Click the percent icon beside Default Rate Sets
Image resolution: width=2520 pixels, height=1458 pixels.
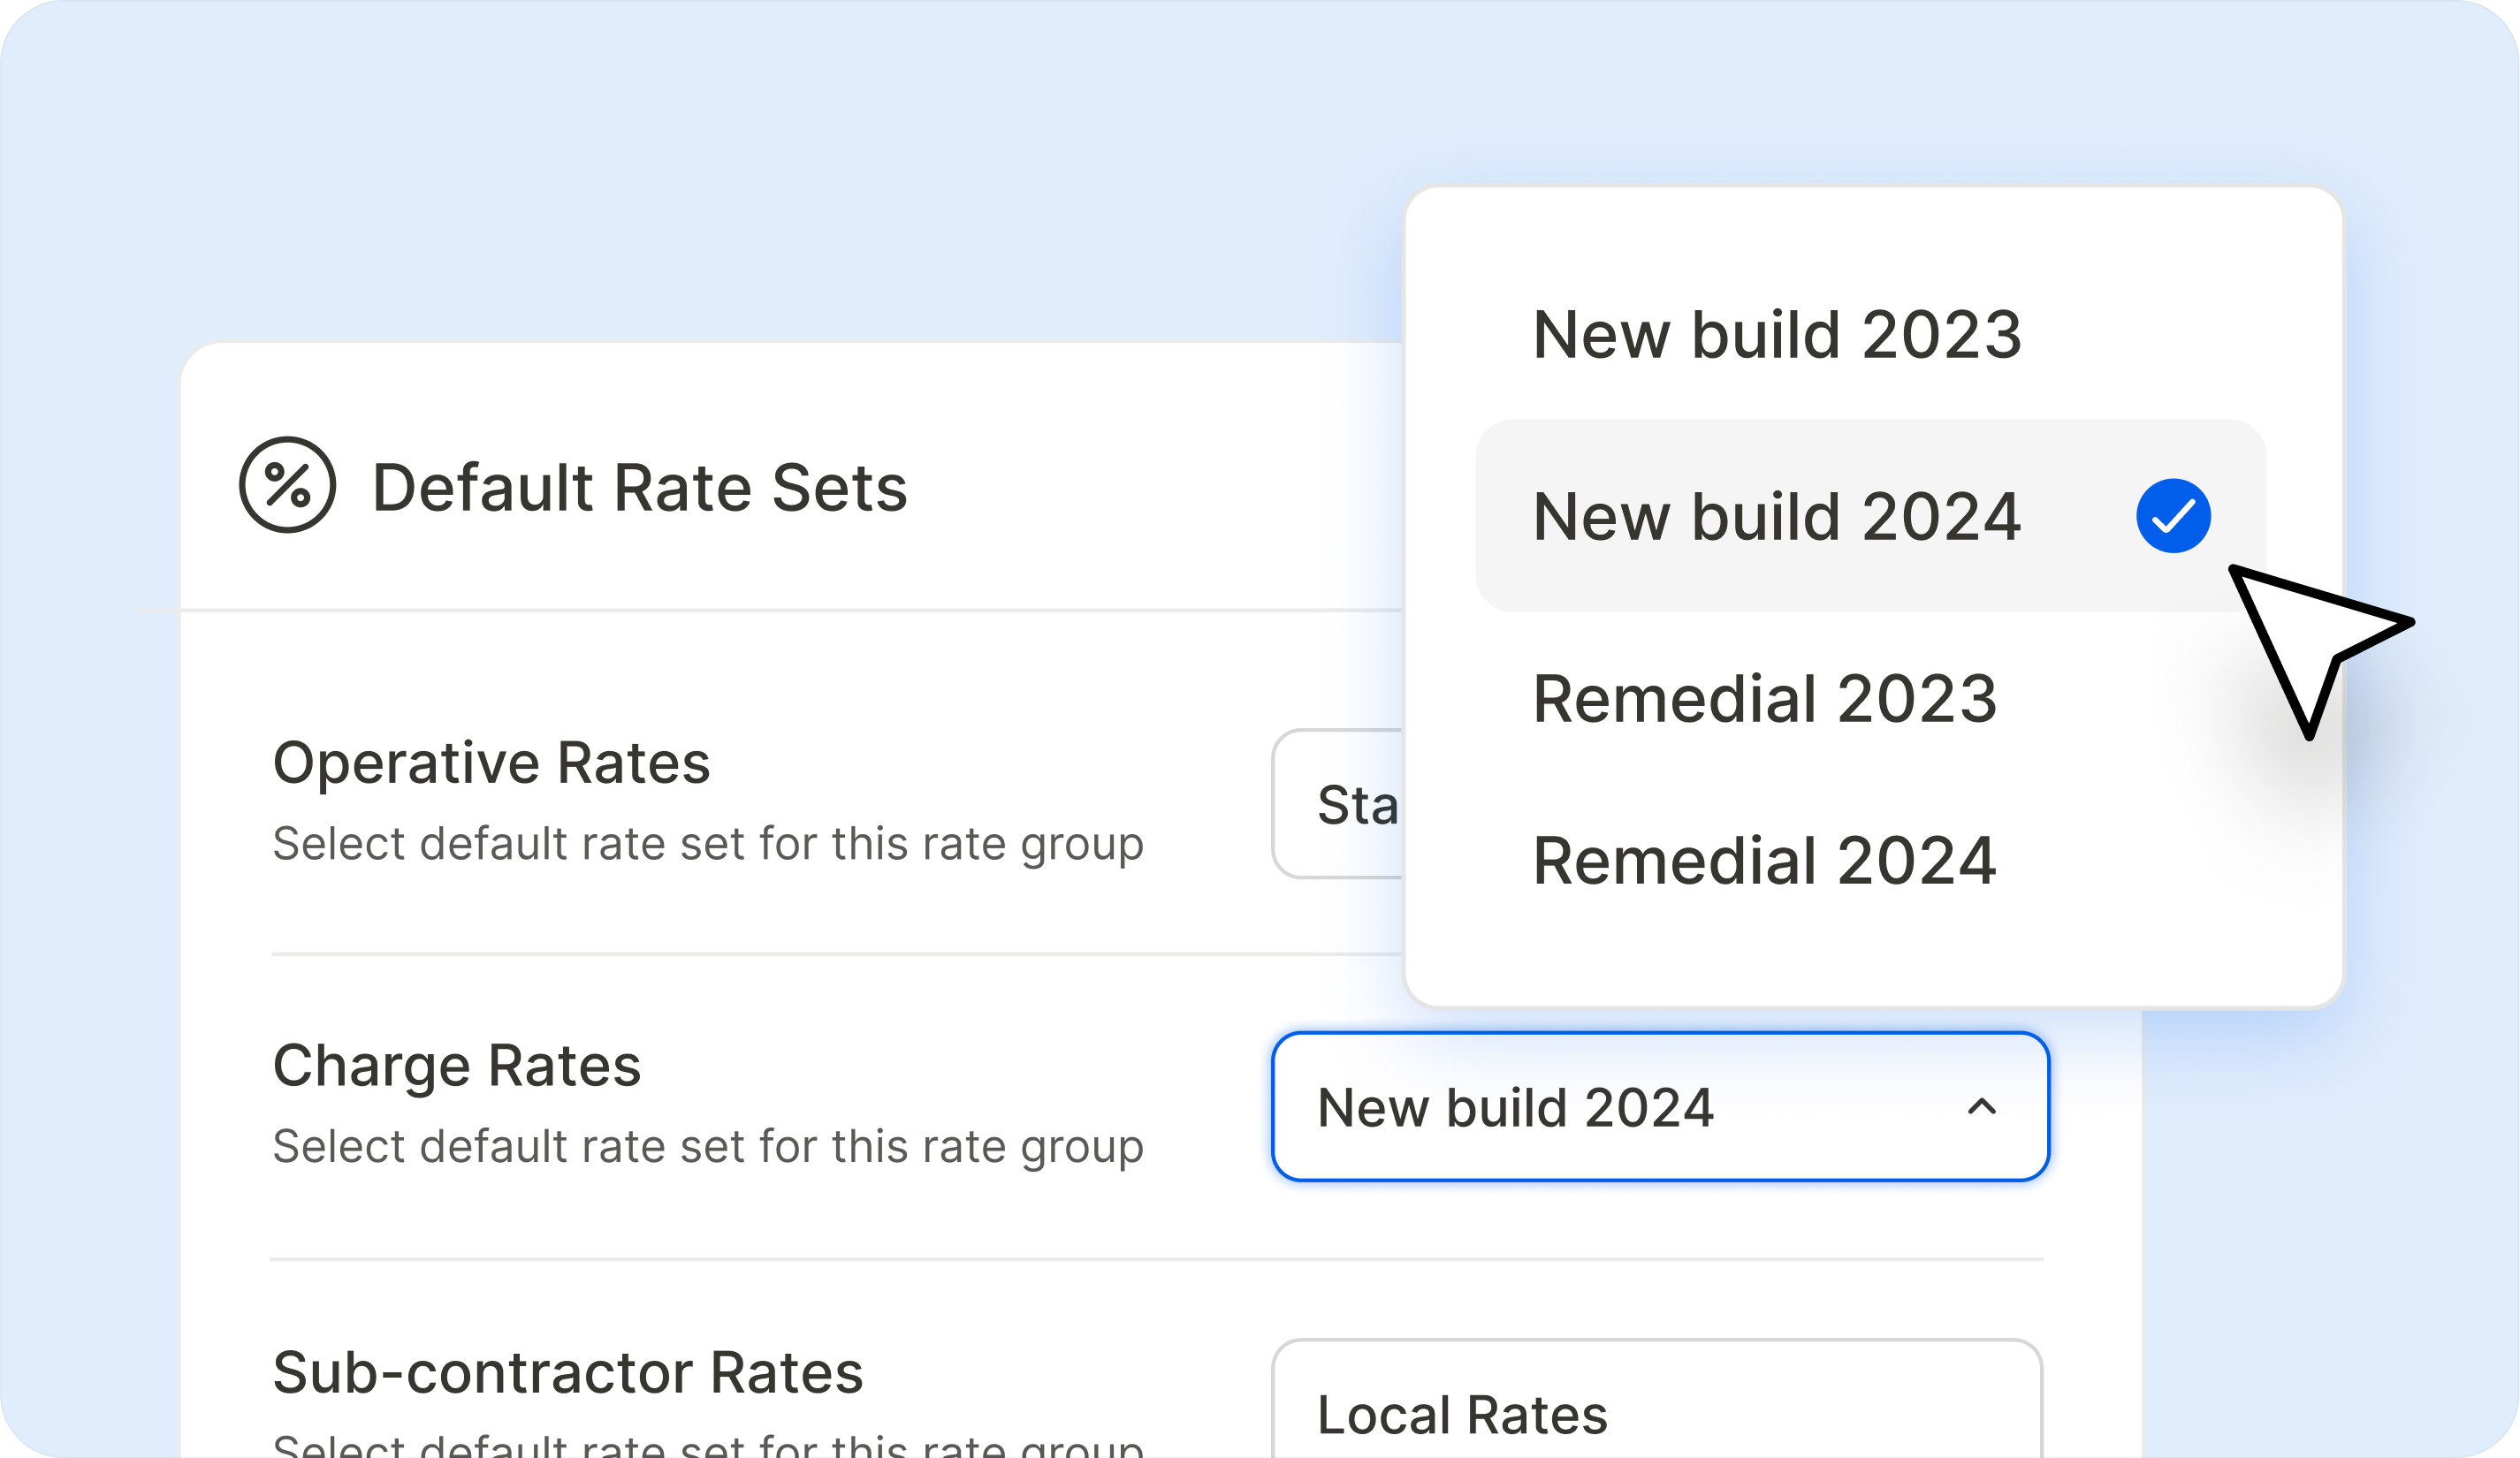coord(287,485)
